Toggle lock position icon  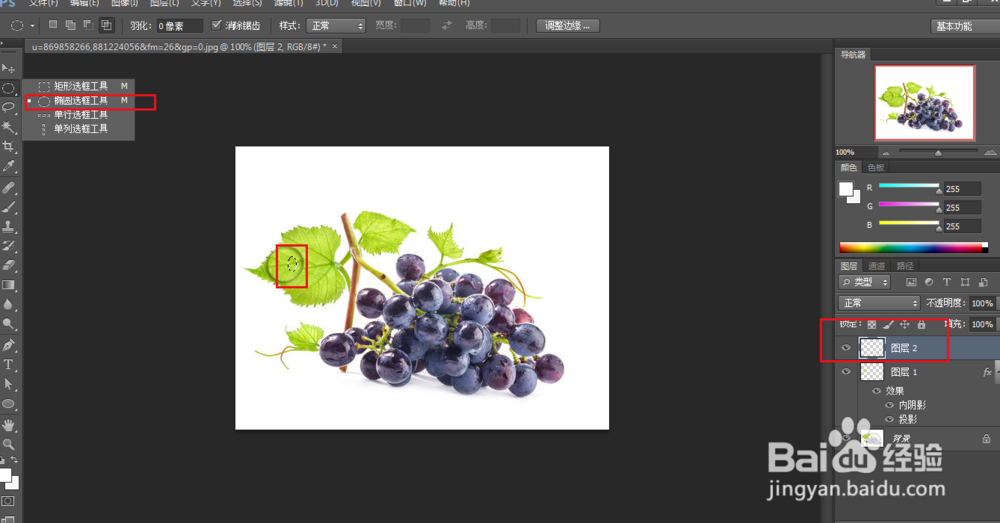904,325
